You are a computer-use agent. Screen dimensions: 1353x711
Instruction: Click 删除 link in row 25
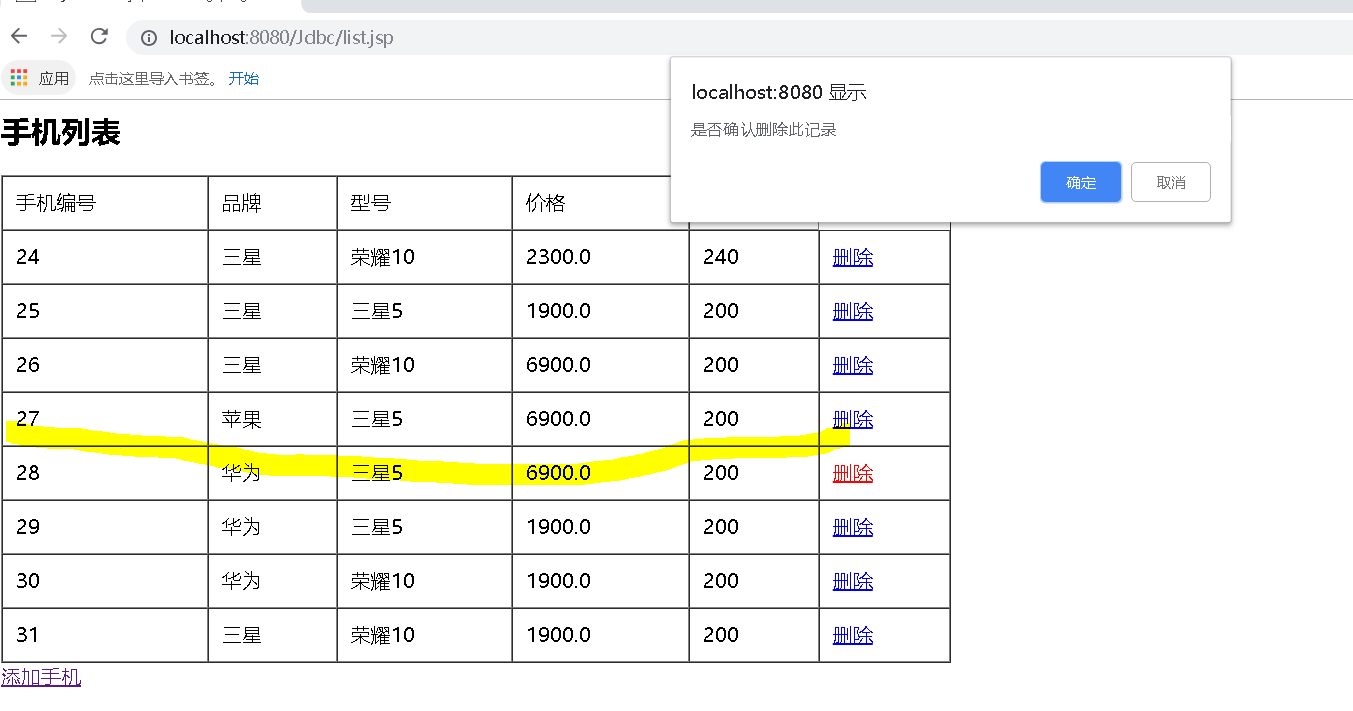853,311
